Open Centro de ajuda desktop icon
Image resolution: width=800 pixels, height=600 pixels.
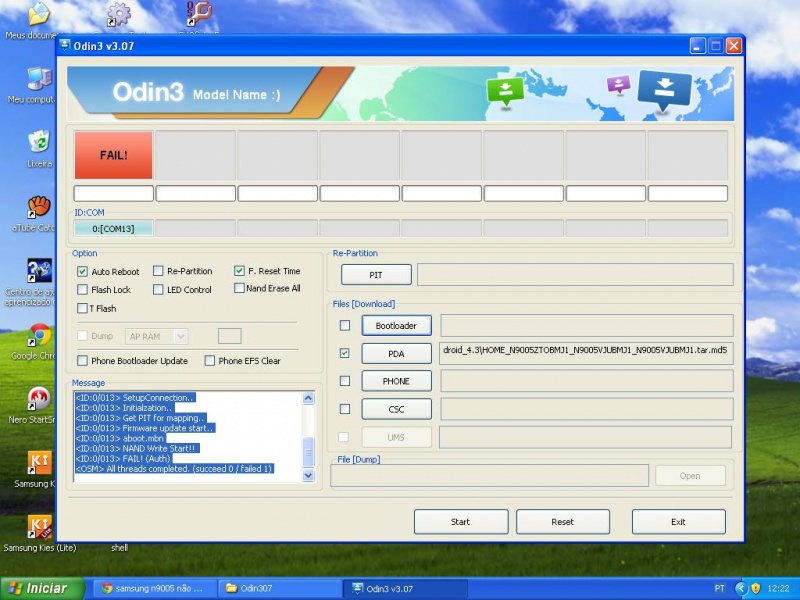[39, 270]
